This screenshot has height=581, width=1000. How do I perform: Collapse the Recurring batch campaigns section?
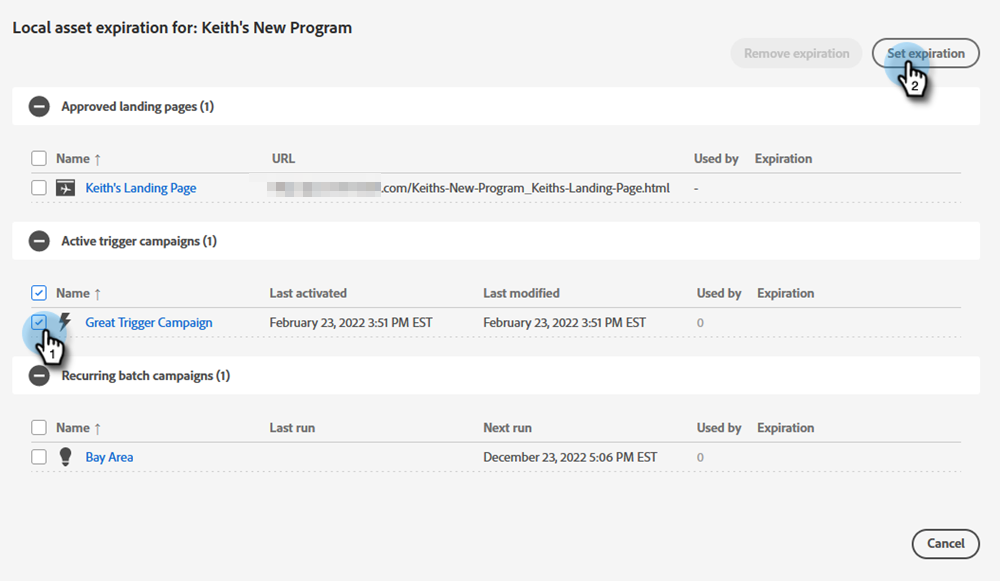(39, 376)
